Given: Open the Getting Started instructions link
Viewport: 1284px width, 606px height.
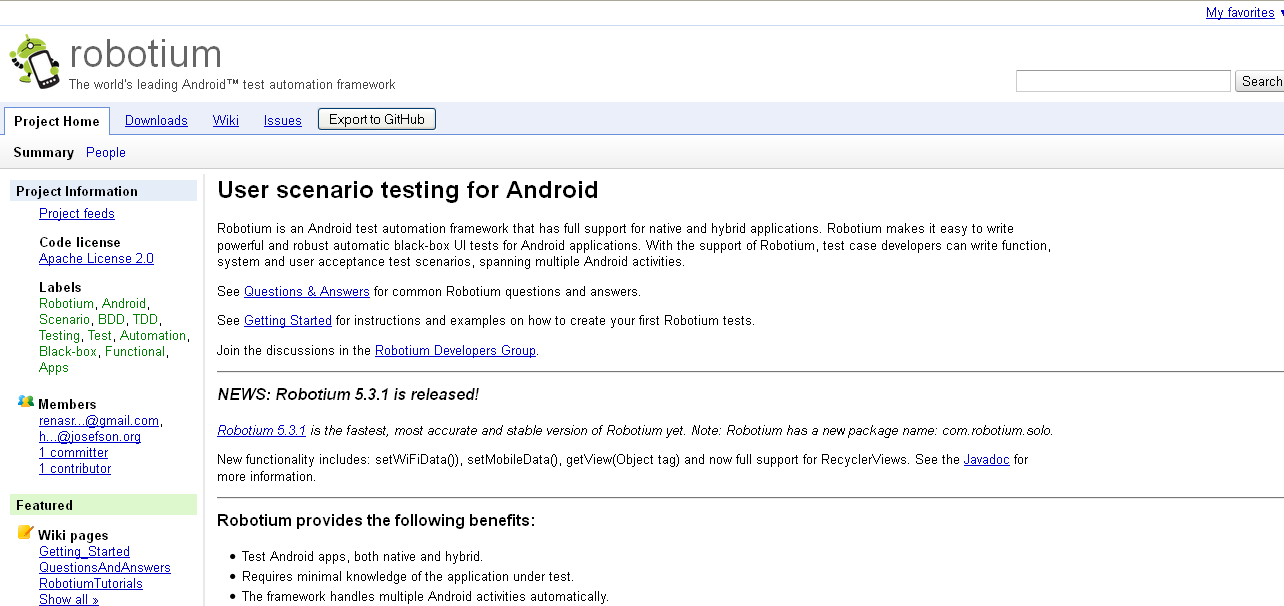Looking at the screenshot, I should pyautogui.click(x=288, y=321).
